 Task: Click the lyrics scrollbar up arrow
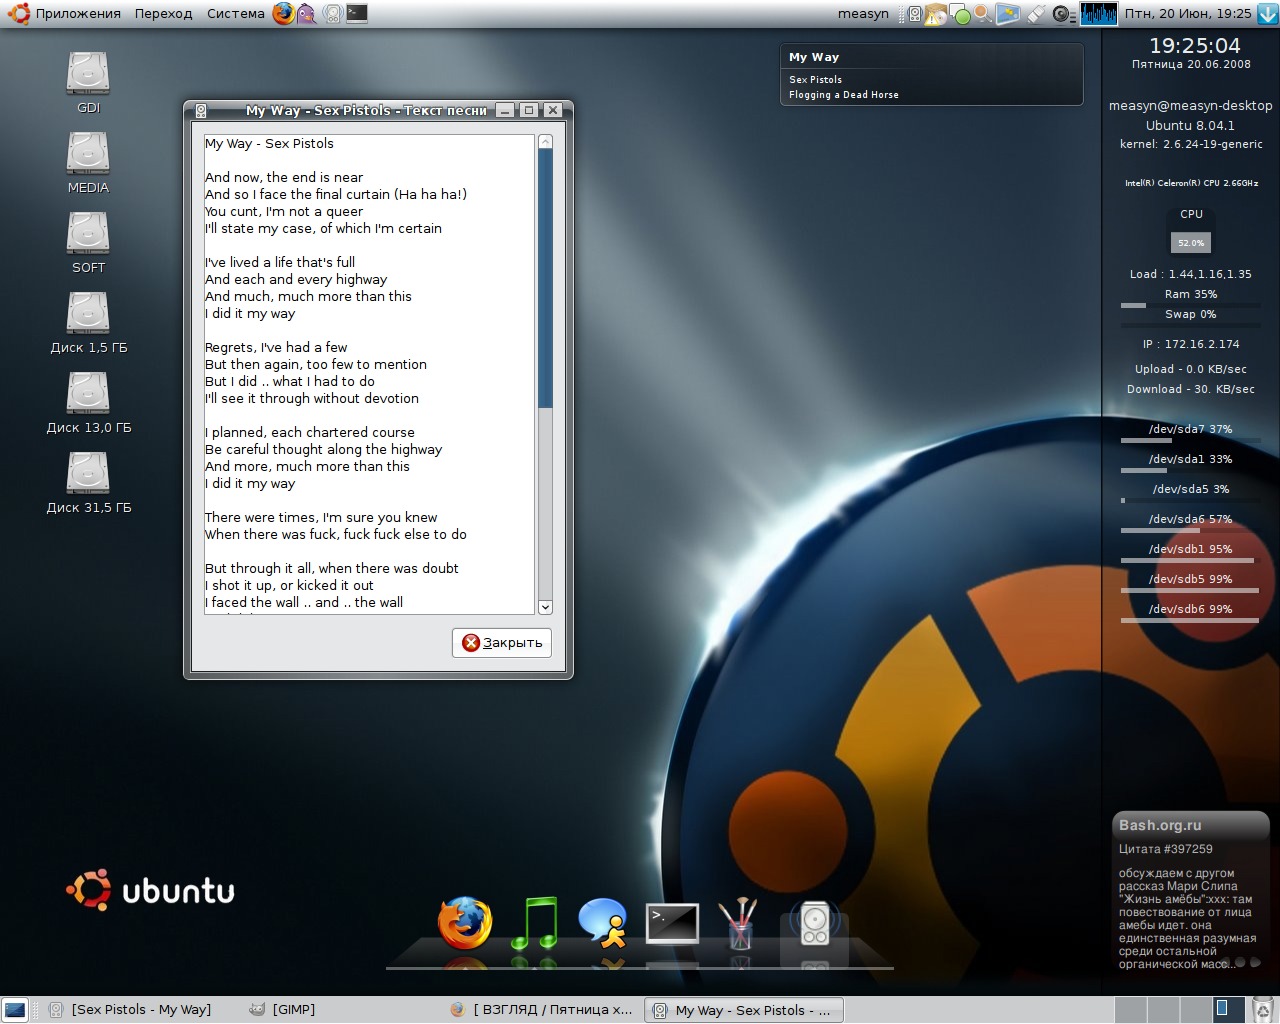click(545, 141)
